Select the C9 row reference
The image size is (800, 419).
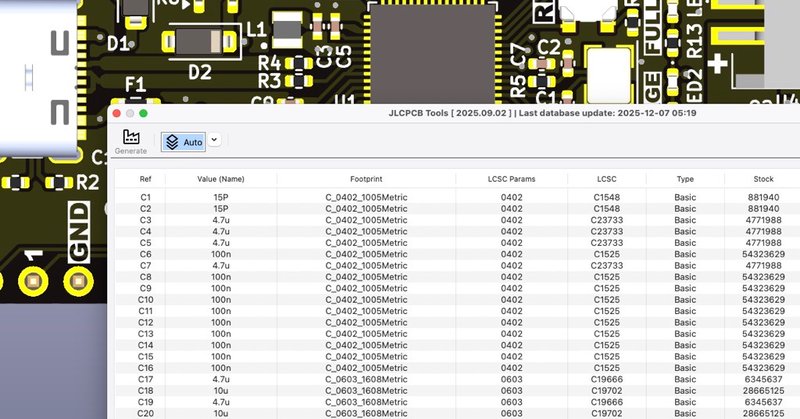pyautogui.click(x=145, y=288)
